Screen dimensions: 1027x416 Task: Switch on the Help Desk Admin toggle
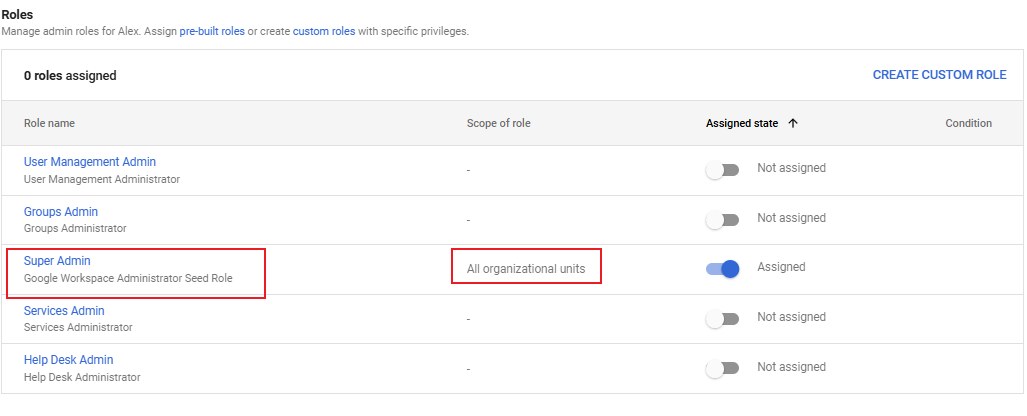(722, 368)
